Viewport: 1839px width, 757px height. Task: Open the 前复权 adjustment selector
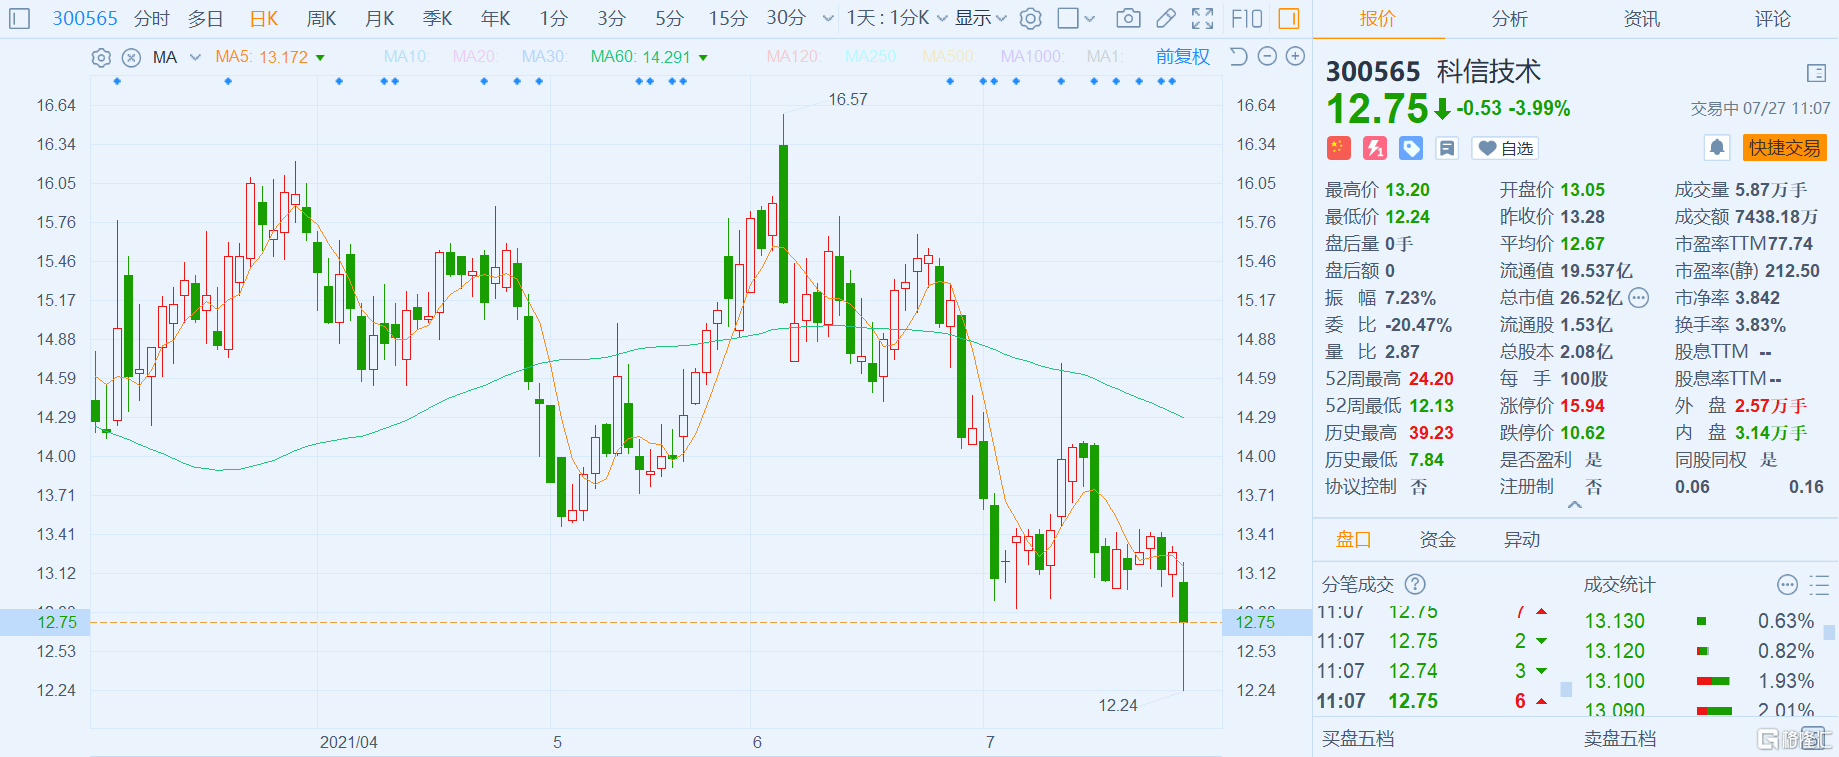[x=1183, y=57]
